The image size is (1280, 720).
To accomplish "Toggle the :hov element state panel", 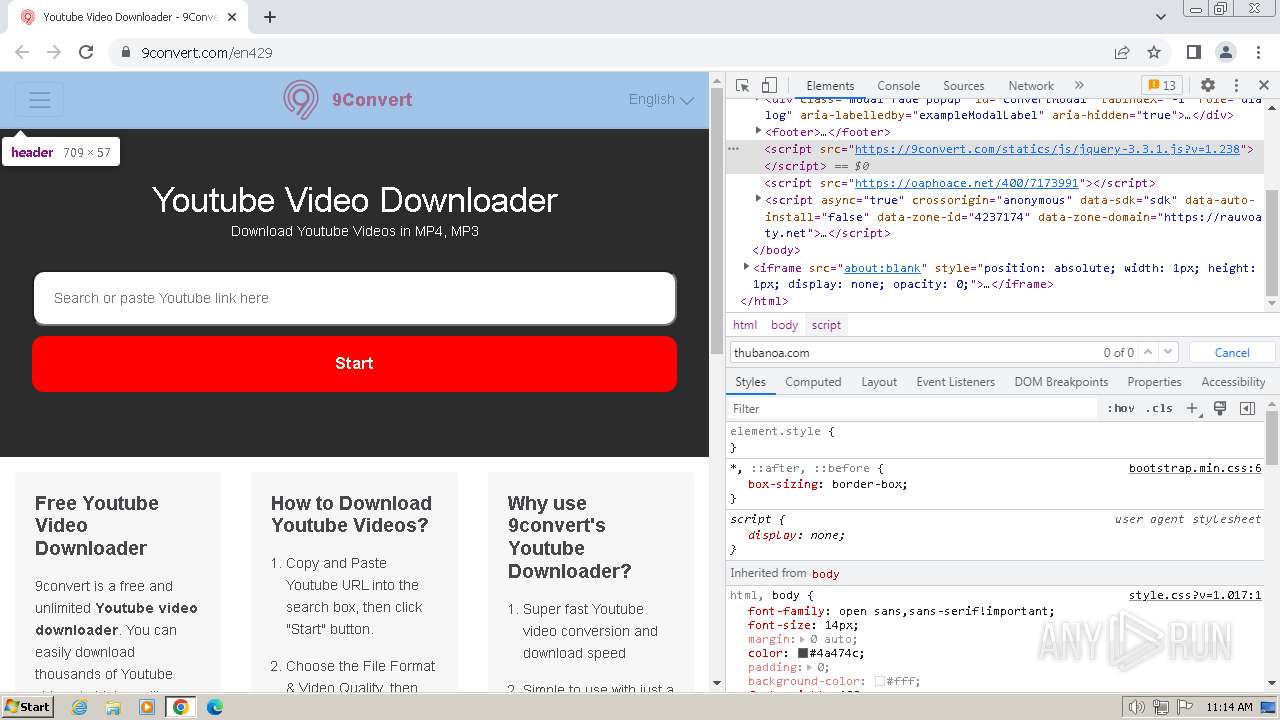I will click(1121, 408).
